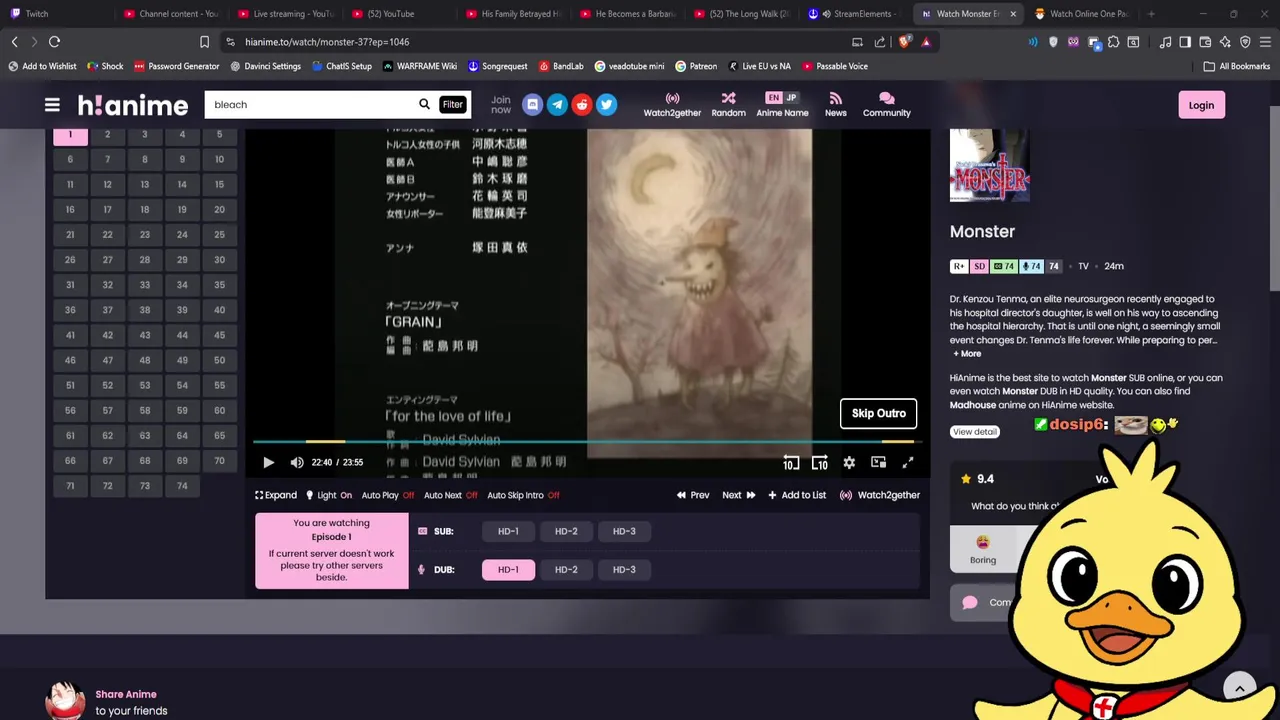This screenshot has height=720, width=1280.
Task: Switch to the Live streaming YouTube tab
Action: click(287, 14)
